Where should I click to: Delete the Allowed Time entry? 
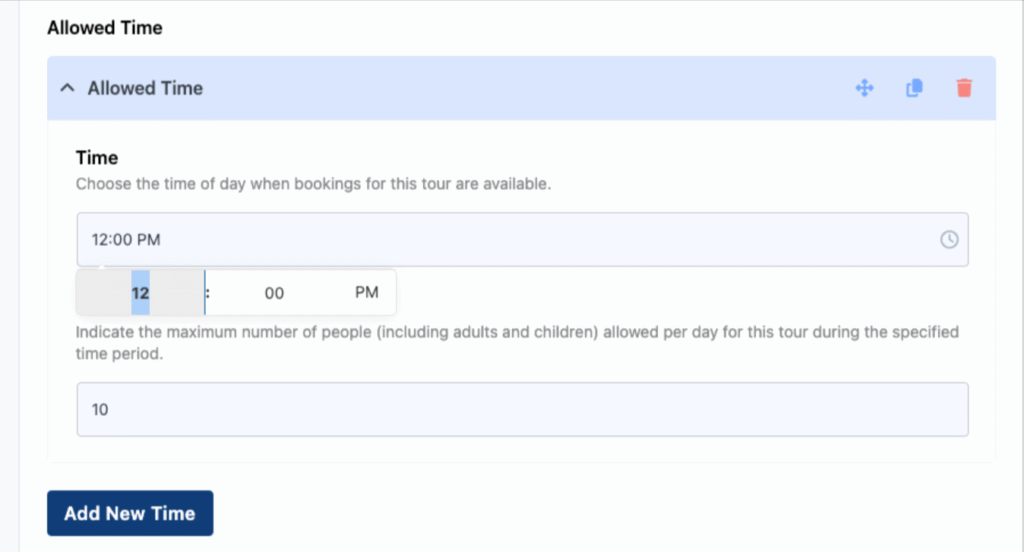click(x=964, y=88)
